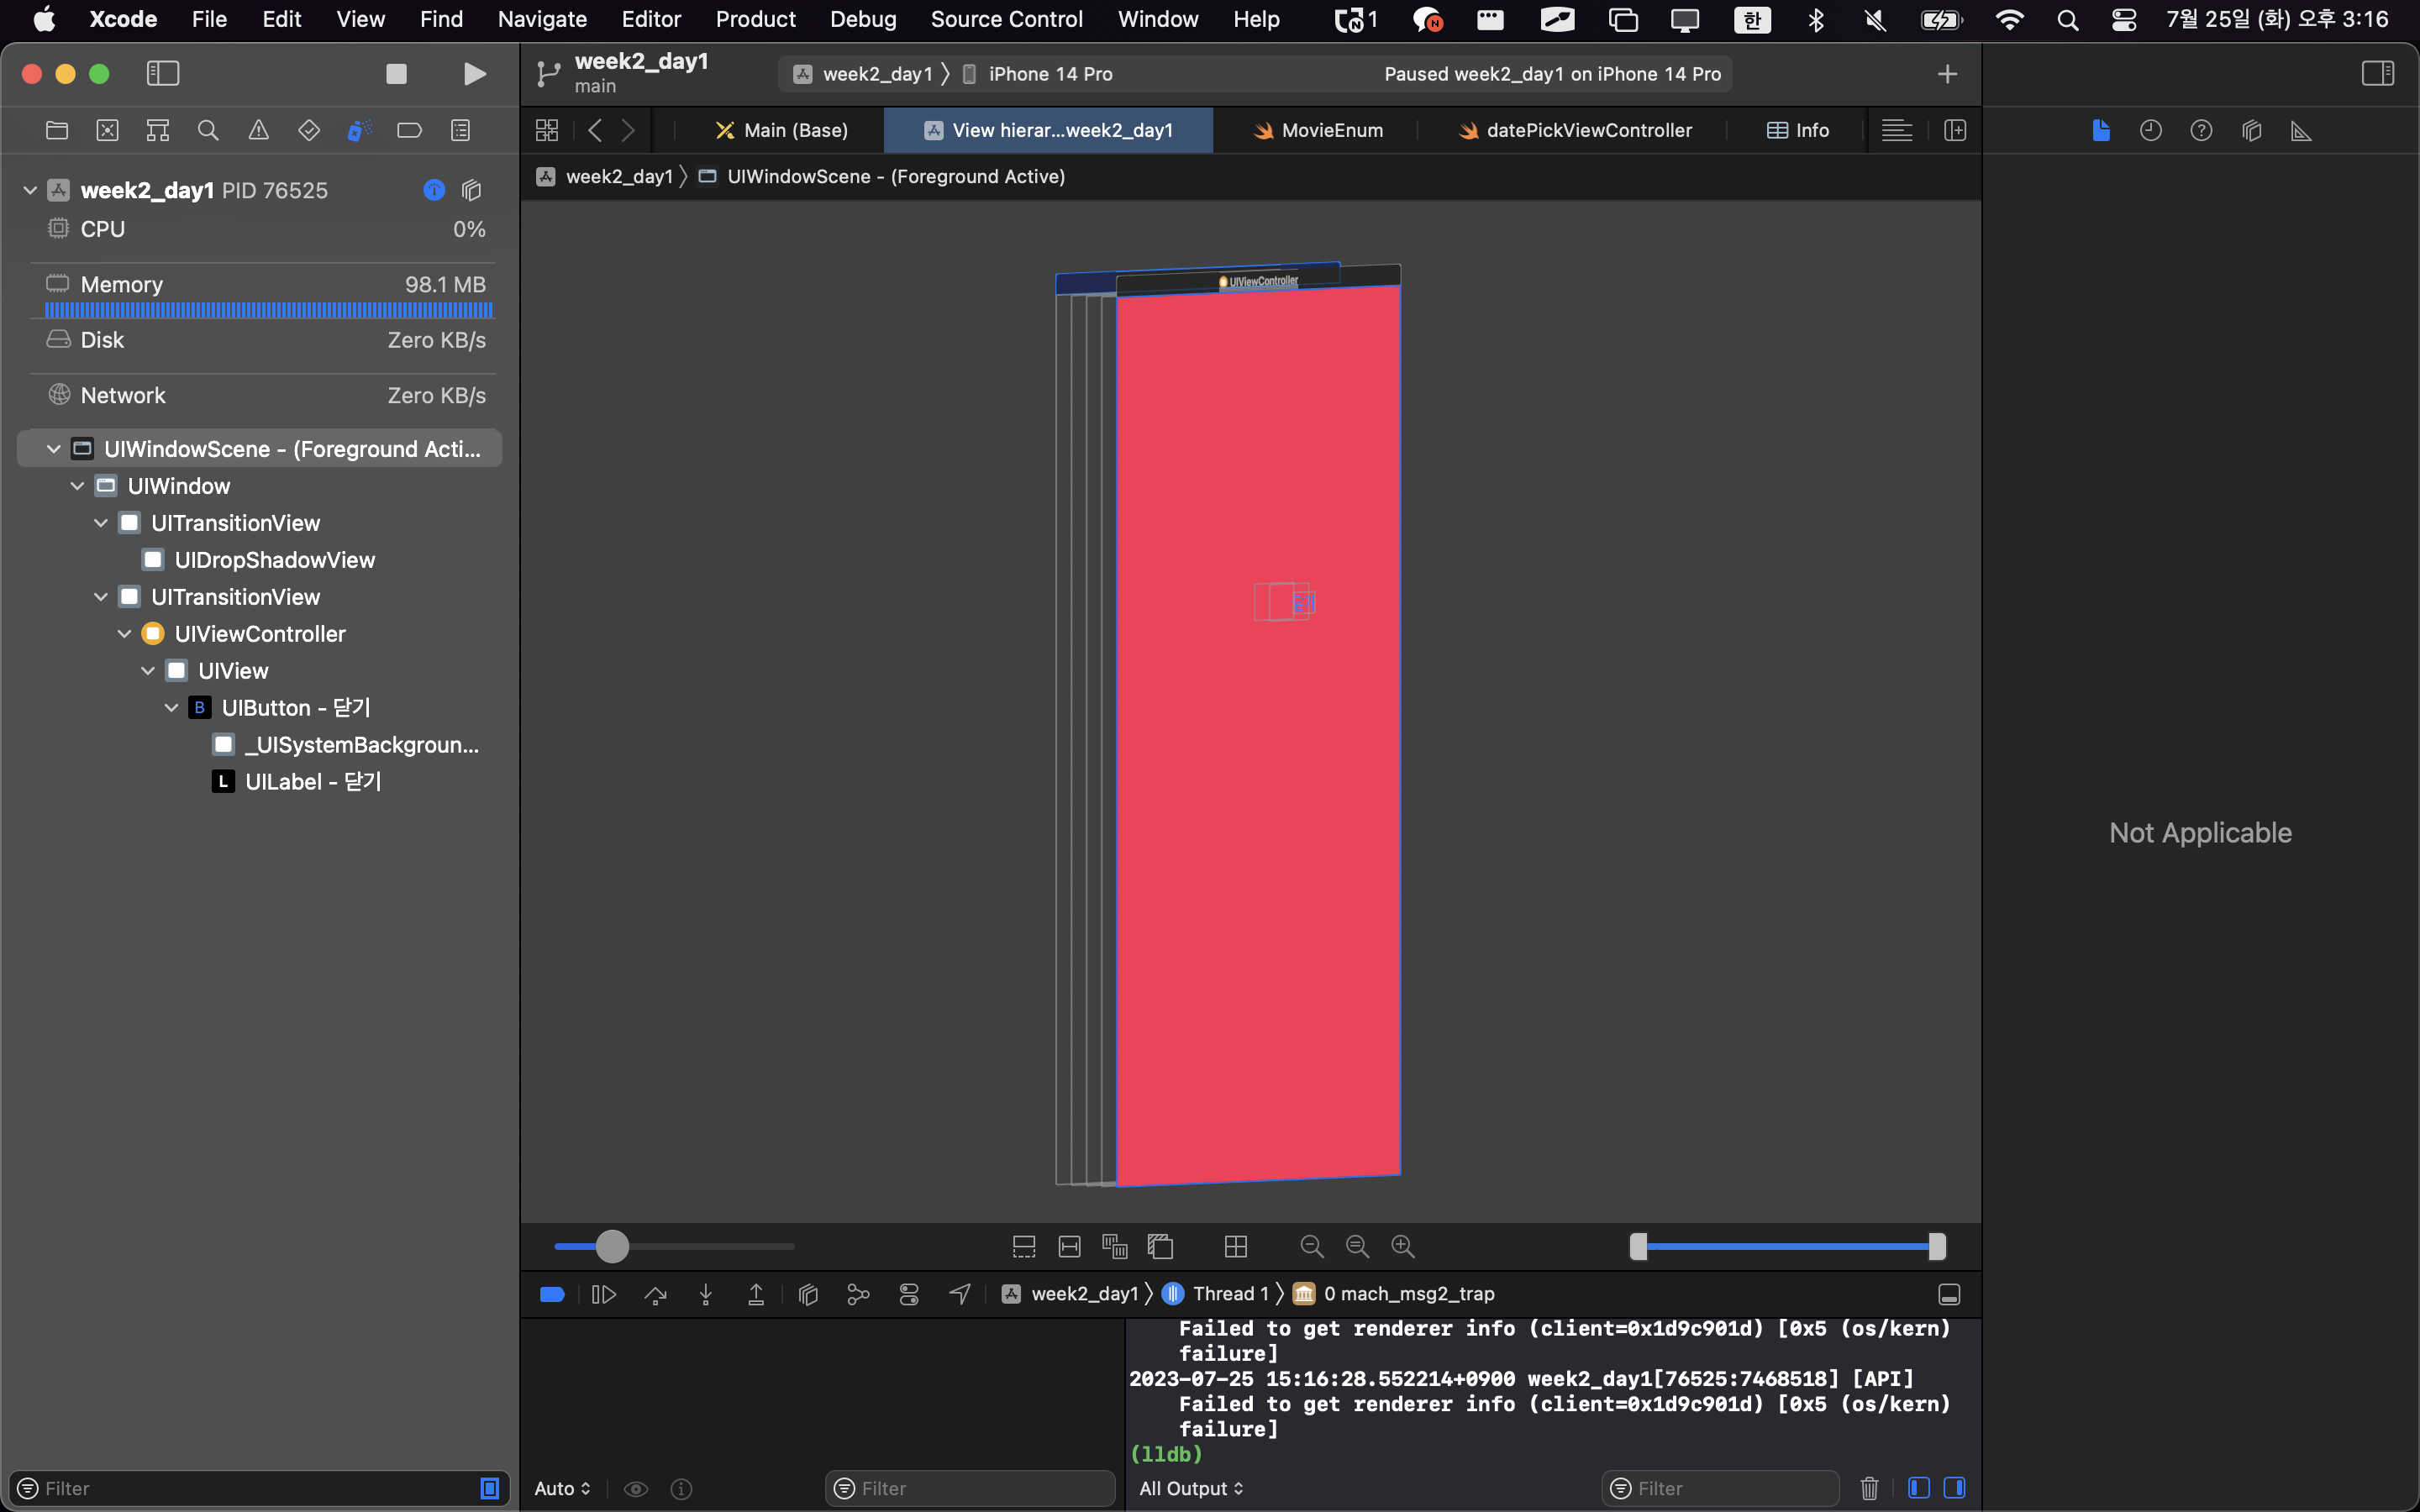Select the Debug navigator icon
Viewport: 2420px width, 1512px height.
click(359, 130)
